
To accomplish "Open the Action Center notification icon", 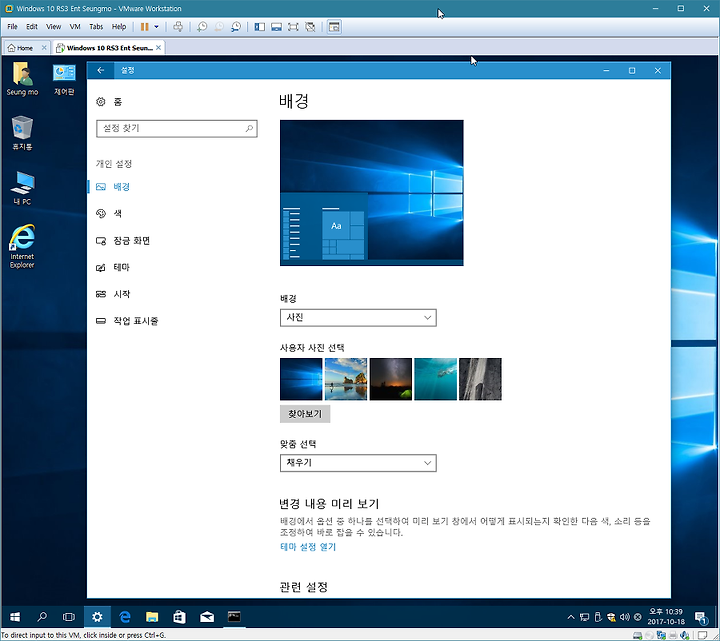I will pos(701,618).
